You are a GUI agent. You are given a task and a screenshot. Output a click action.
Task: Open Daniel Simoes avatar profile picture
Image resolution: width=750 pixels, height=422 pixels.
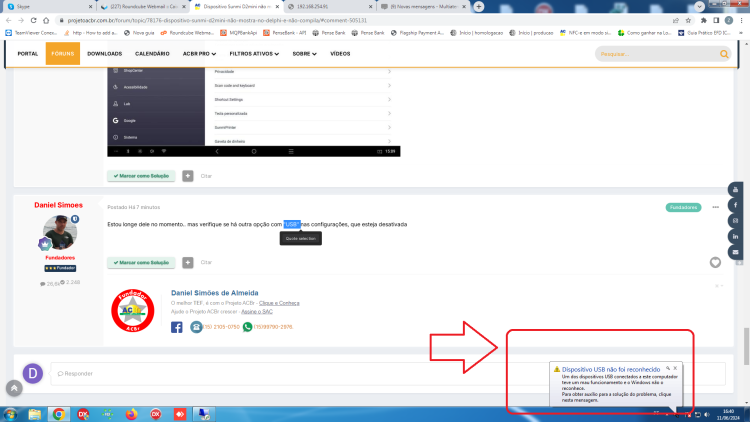pos(60,232)
